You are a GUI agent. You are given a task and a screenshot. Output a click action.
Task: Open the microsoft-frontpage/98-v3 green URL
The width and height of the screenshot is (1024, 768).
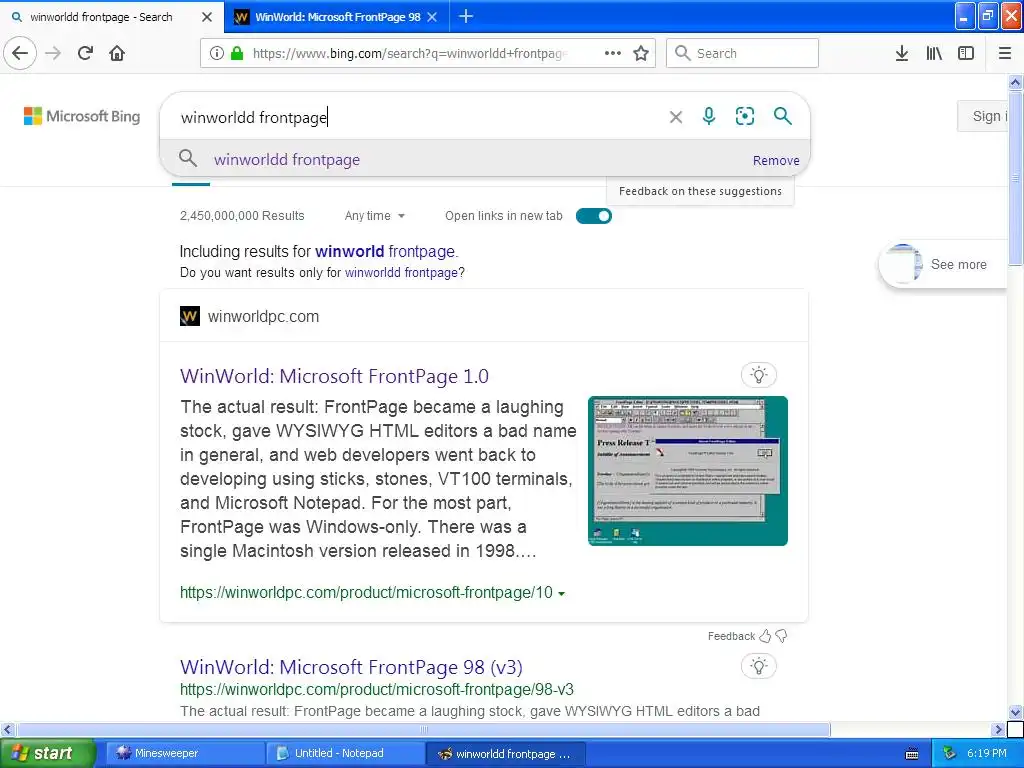click(x=377, y=690)
